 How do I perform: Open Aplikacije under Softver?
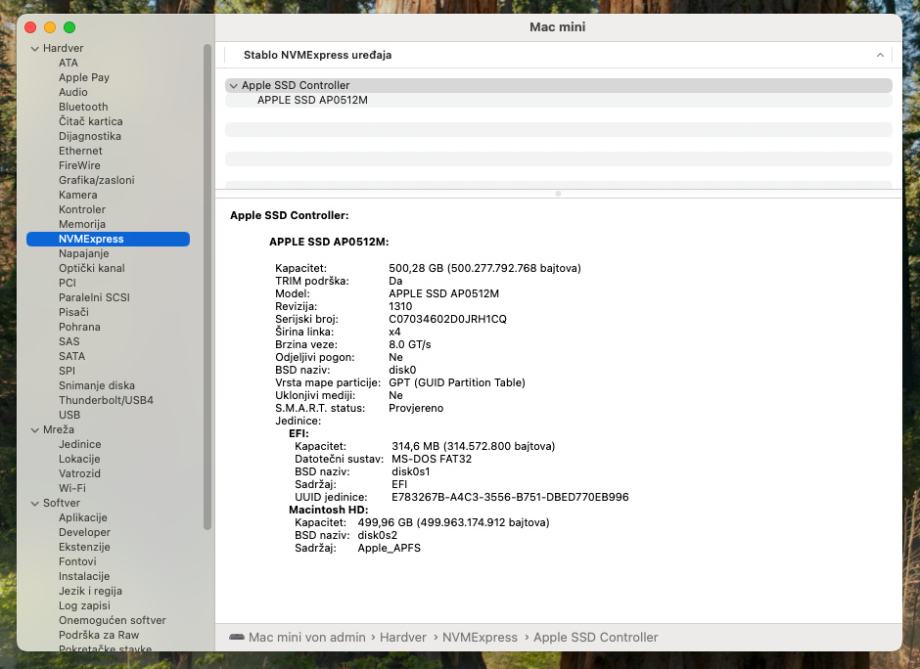click(83, 518)
